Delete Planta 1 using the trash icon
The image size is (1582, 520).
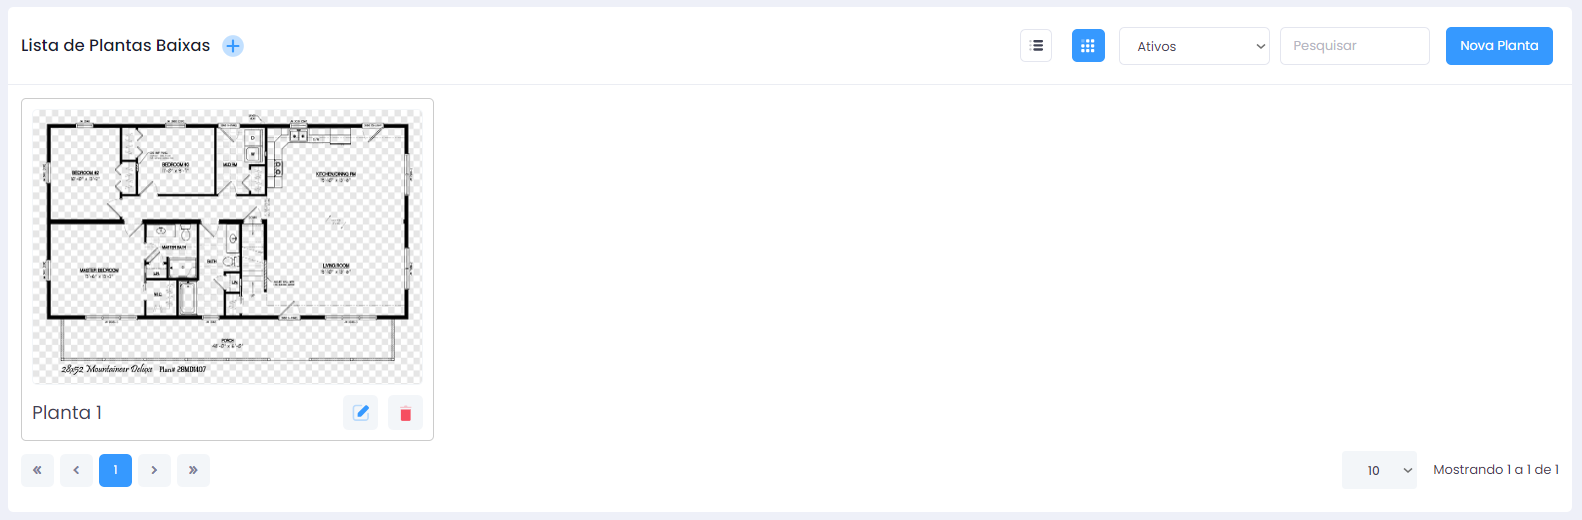(x=405, y=413)
